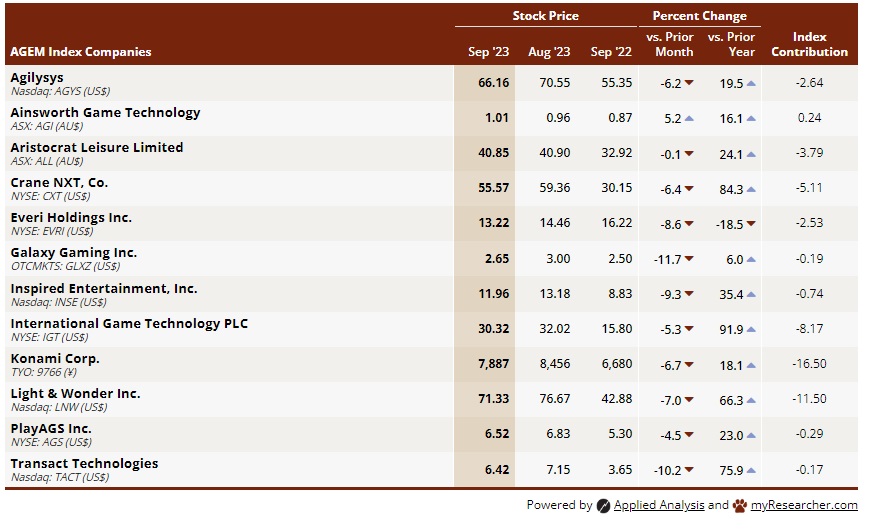
Task: Click the vs. Prior Month header
Action: tap(671, 44)
